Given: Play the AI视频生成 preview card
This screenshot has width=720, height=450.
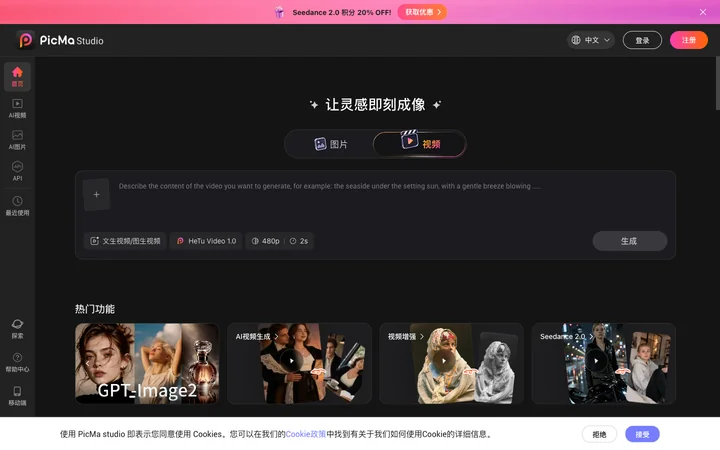Looking at the screenshot, I should point(292,361).
